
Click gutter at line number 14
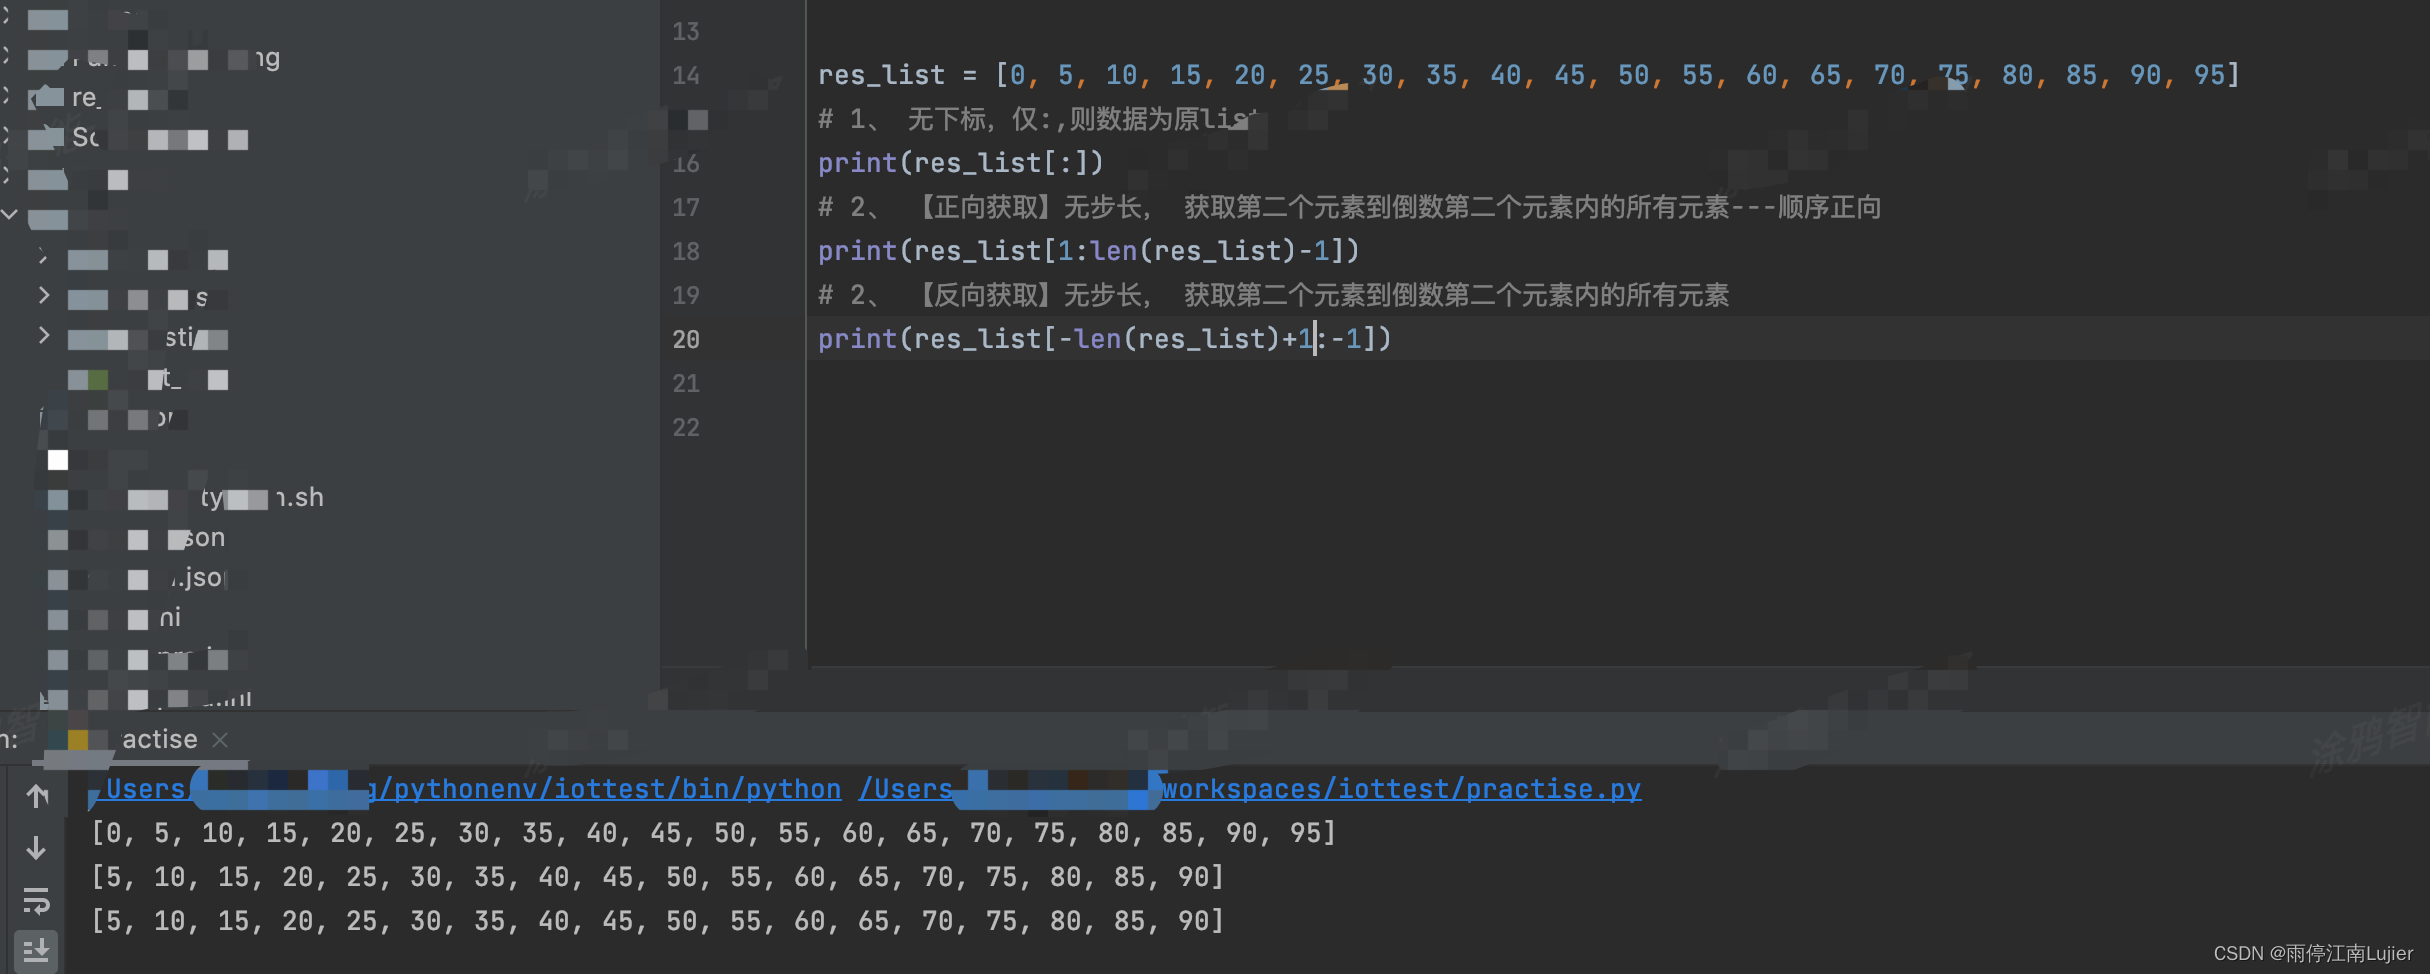[686, 75]
